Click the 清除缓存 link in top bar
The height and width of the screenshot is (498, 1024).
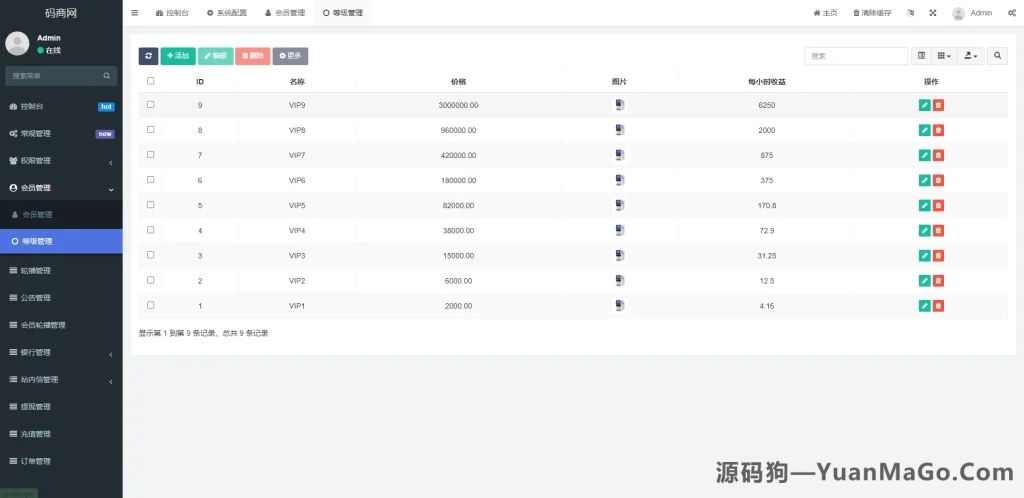[x=872, y=13]
